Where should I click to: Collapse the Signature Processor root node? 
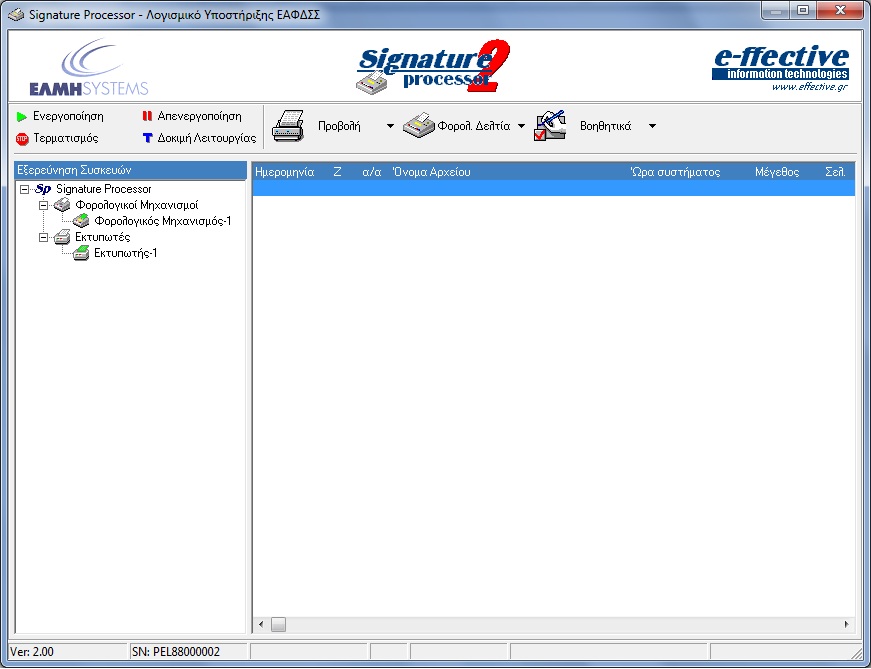[24, 189]
